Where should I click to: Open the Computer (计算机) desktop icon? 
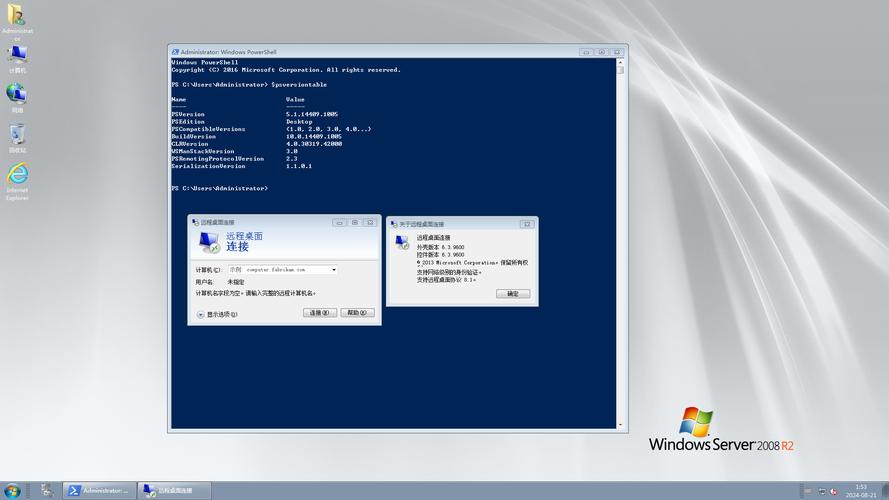(x=17, y=56)
